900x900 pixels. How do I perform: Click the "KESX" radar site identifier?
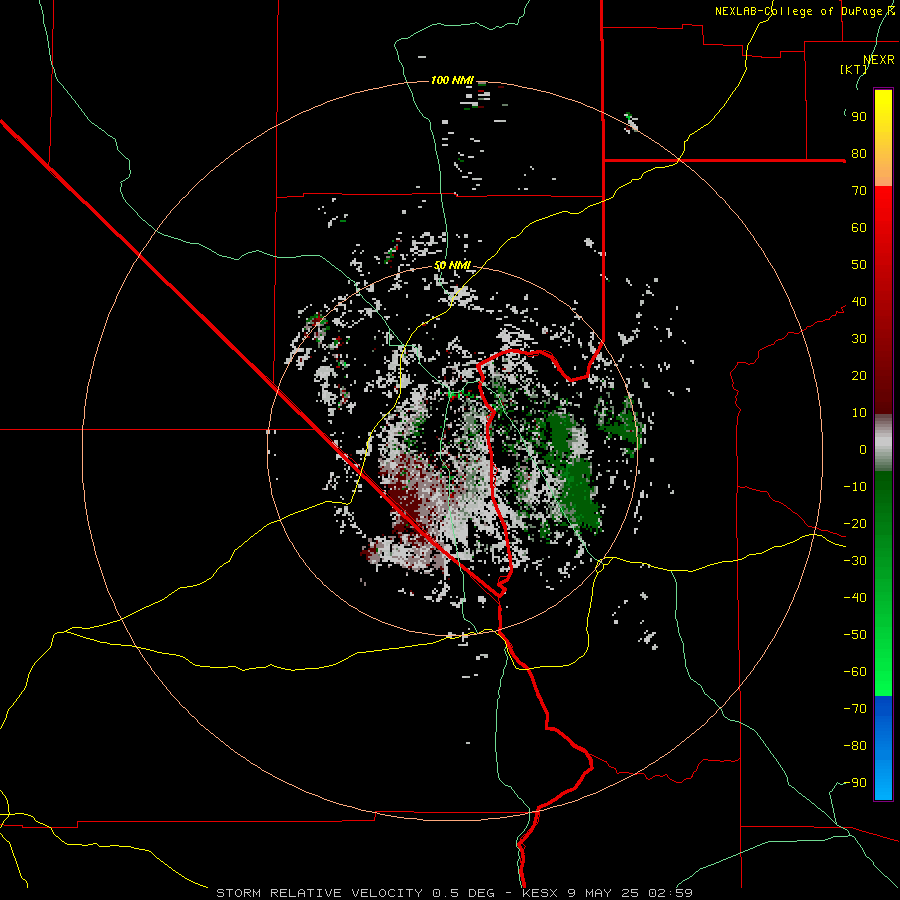(540, 893)
